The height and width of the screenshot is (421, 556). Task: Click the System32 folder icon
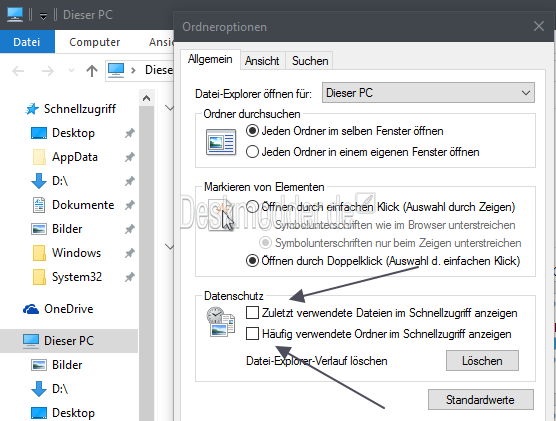(39, 277)
